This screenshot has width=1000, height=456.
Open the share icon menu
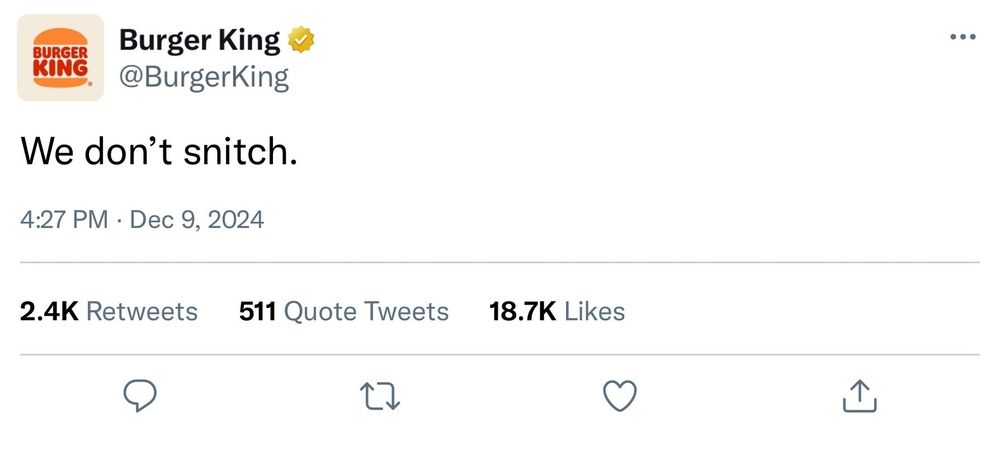tap(860, 397)
